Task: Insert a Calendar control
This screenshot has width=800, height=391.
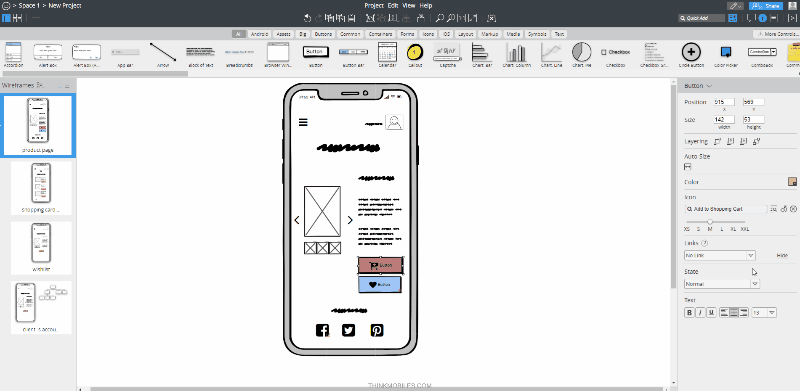Action: click(387, 55)
